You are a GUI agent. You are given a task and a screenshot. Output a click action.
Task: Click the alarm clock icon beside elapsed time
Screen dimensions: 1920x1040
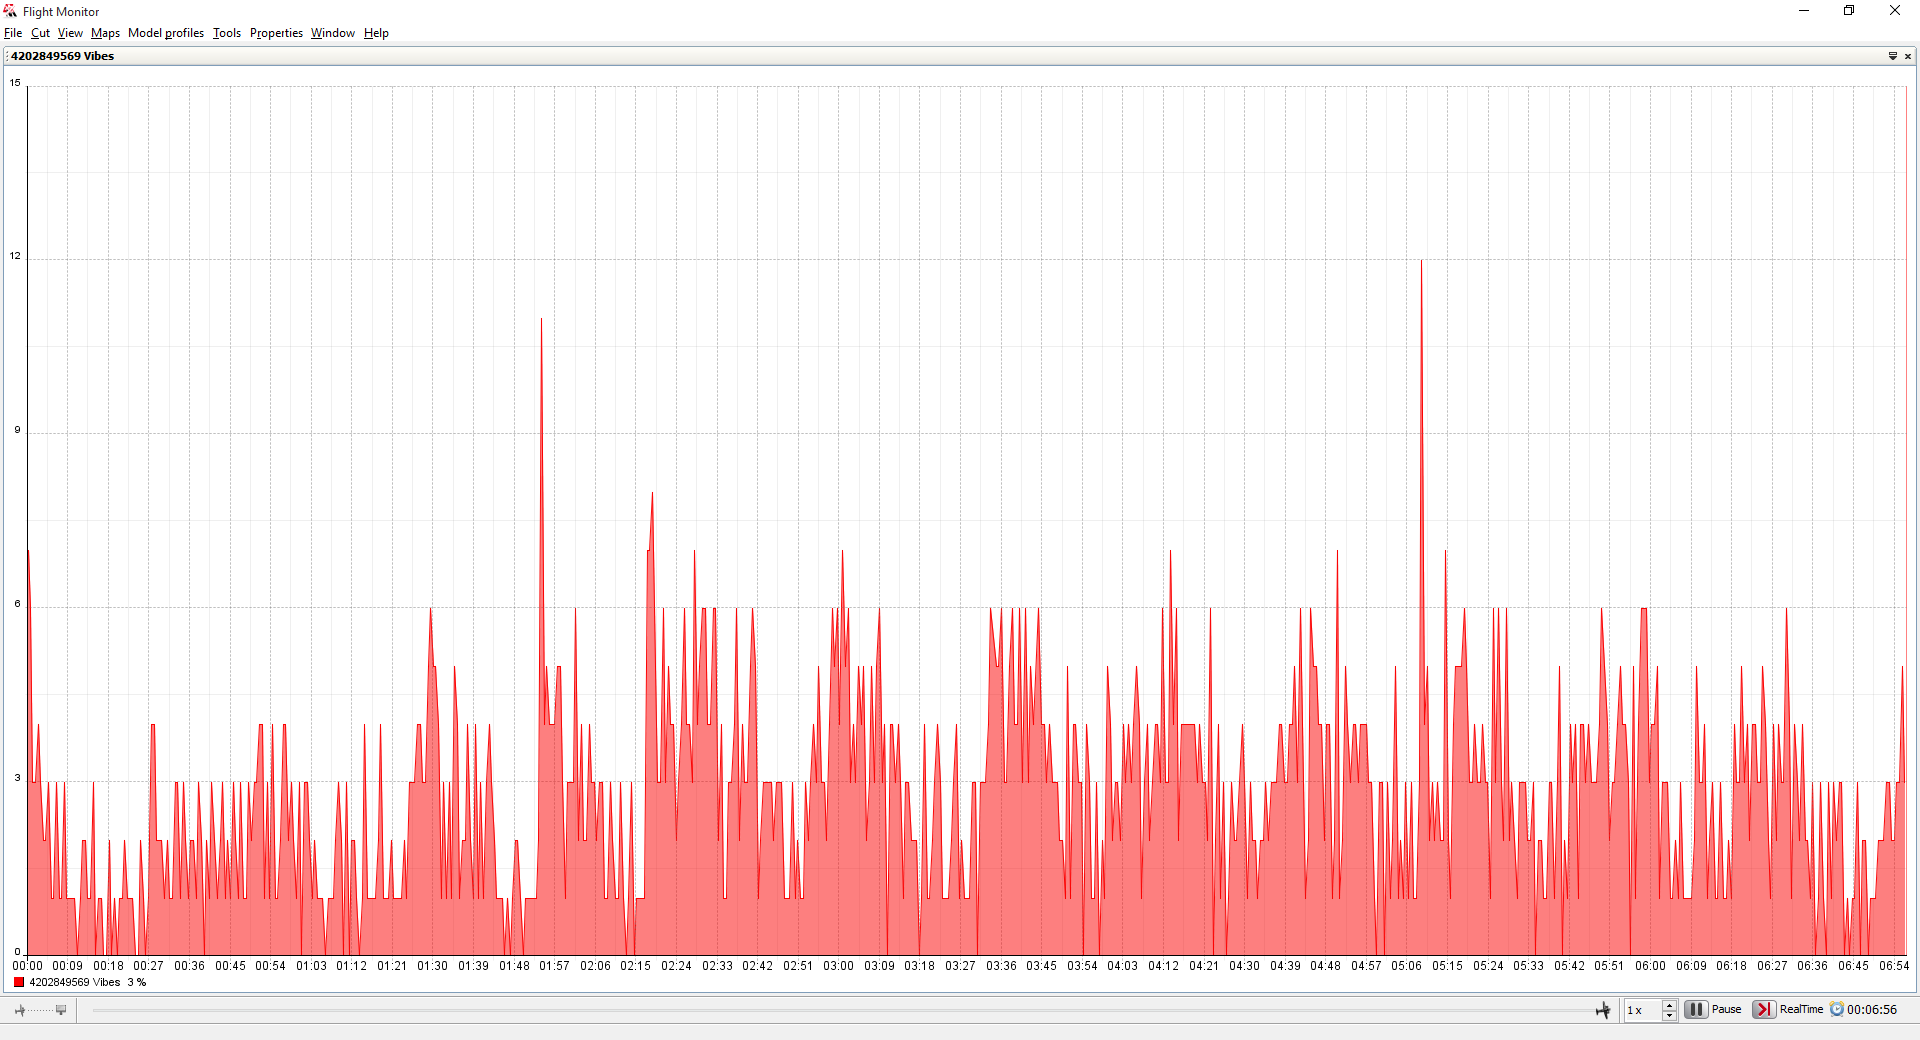coord(1837,1010)
